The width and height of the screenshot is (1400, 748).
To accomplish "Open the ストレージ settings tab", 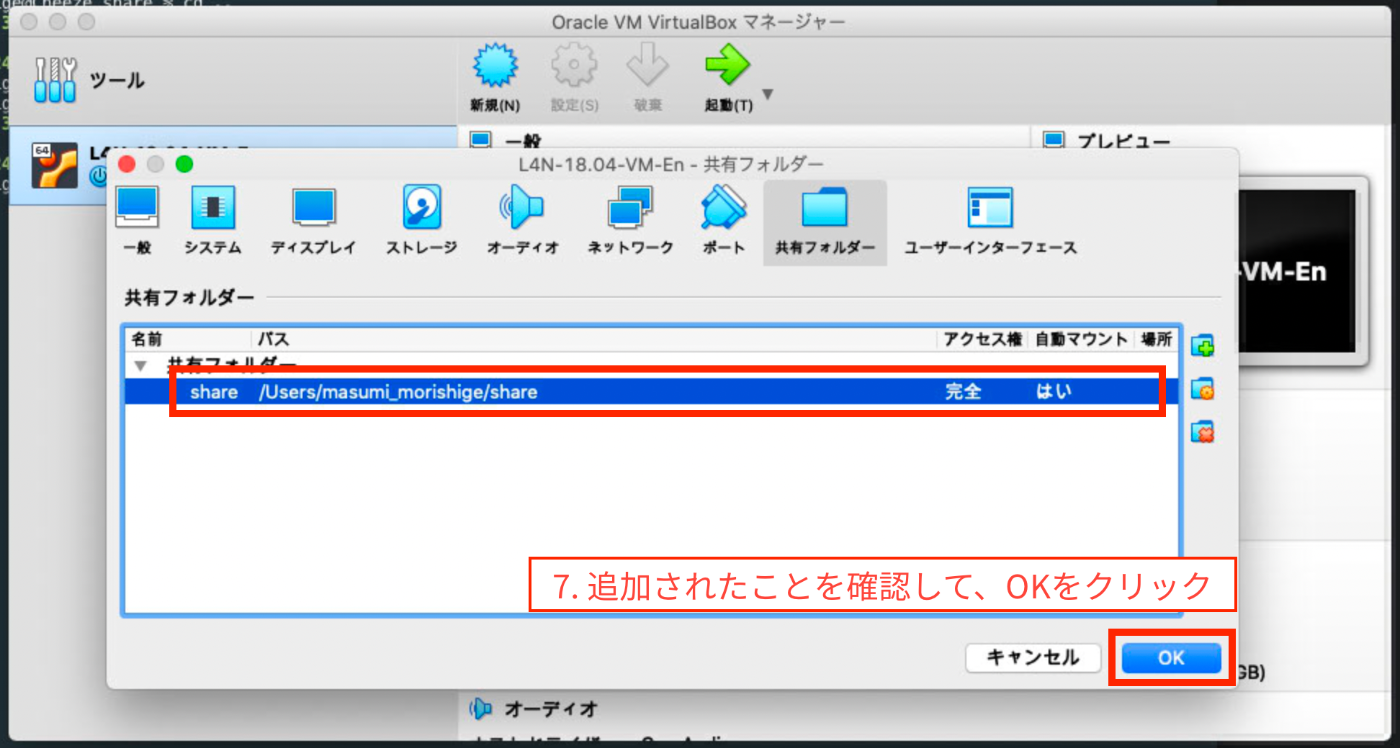I will click(421, 221).
